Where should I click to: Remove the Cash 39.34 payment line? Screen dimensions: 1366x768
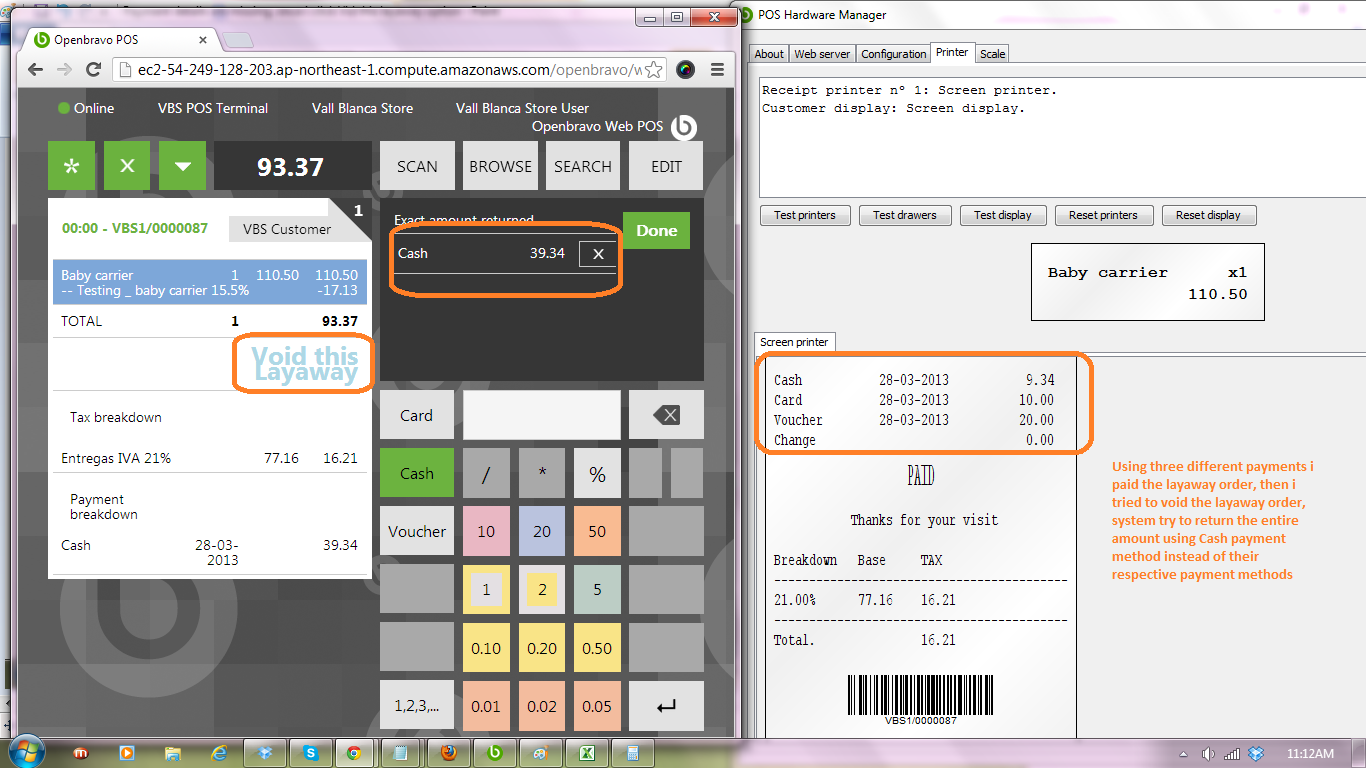click(598, 254)
